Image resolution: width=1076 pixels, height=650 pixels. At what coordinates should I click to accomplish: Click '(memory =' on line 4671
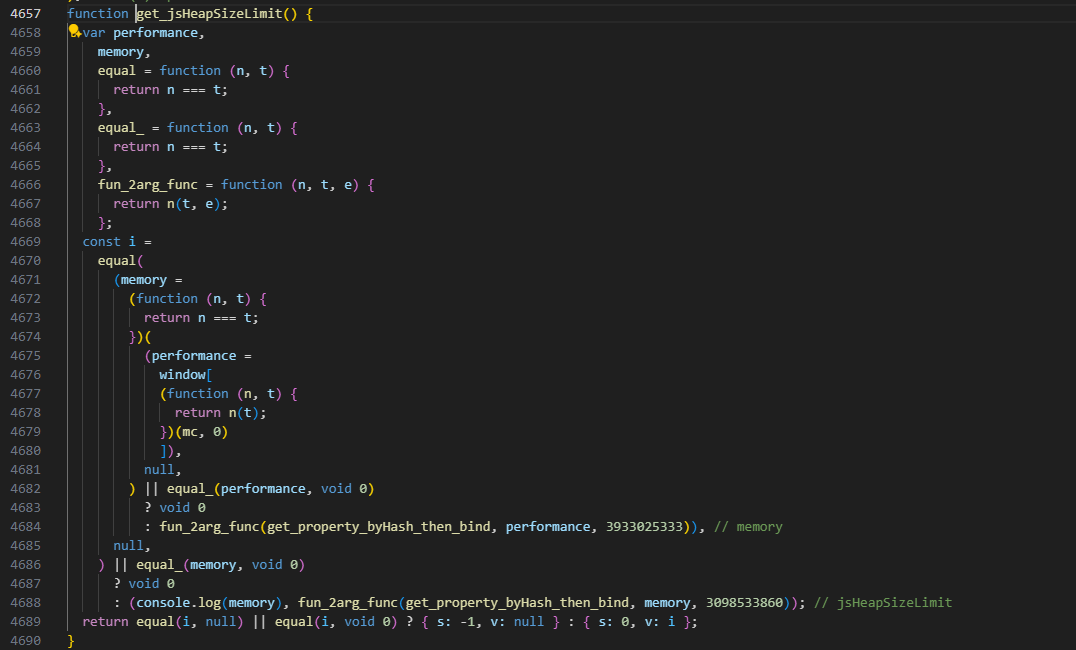(x=148, y=280)
